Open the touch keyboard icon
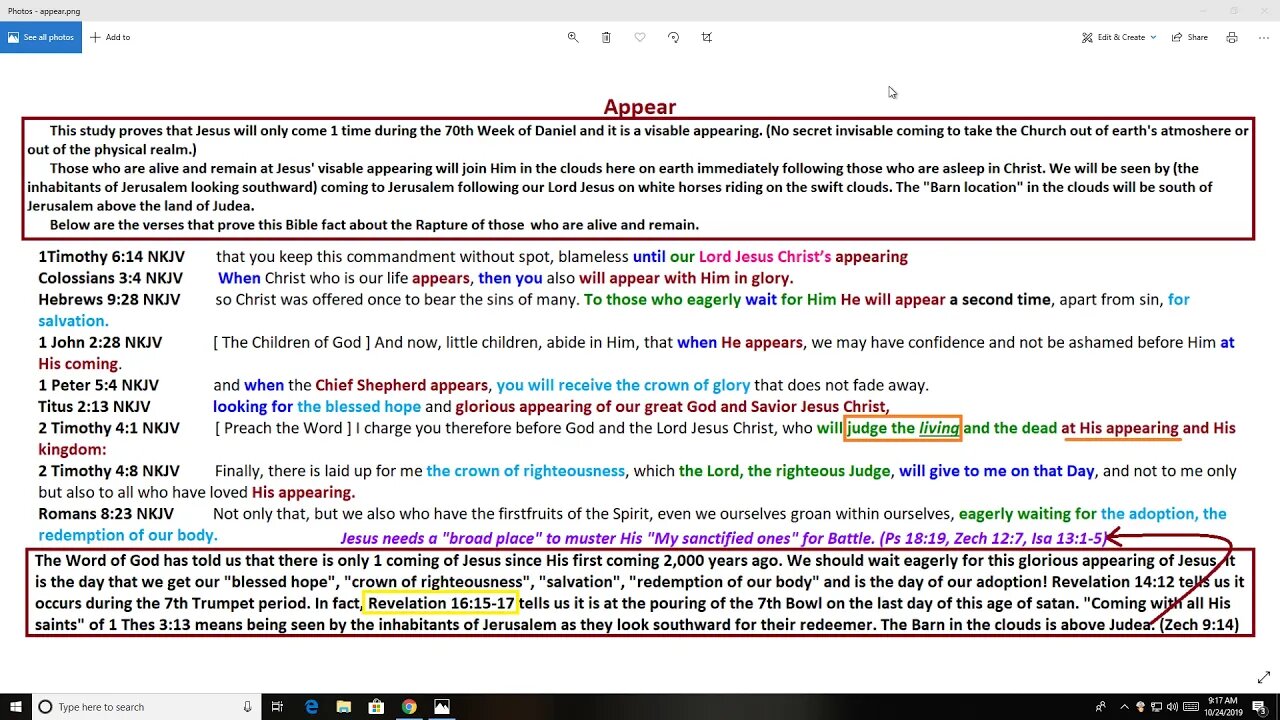Viewport: 1280px width, 720px height. (x=1192, y=707)
